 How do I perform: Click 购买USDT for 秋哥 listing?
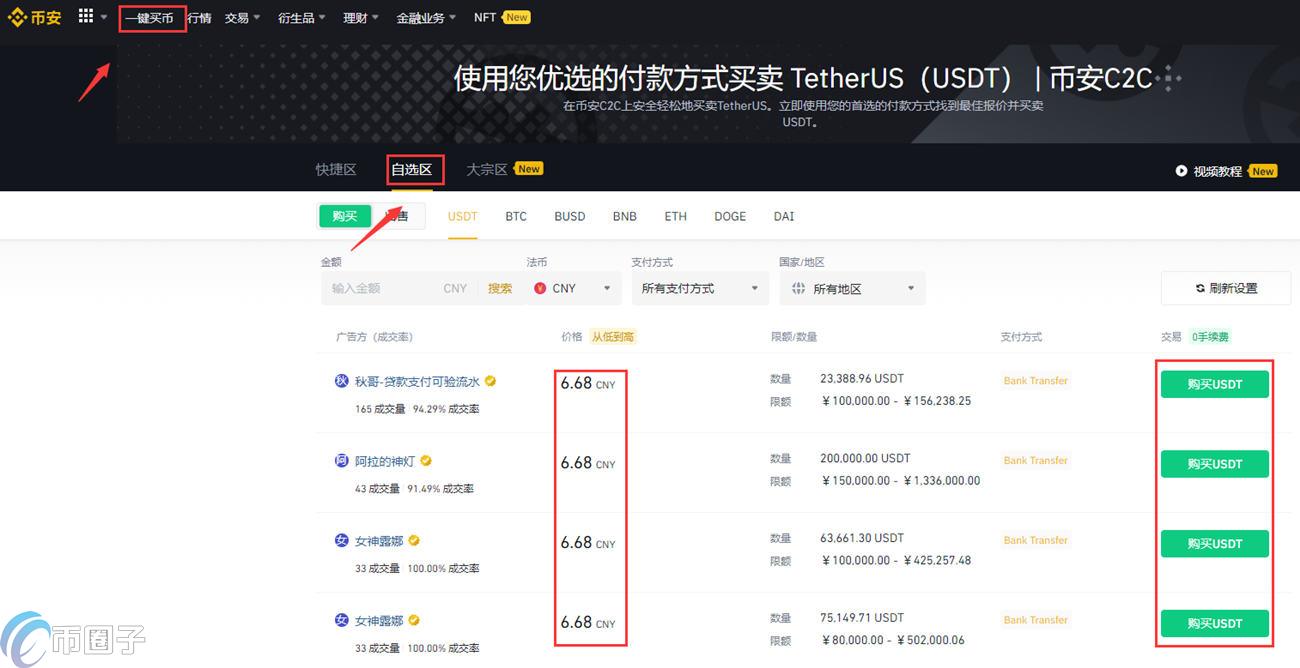click(1214, 384)
